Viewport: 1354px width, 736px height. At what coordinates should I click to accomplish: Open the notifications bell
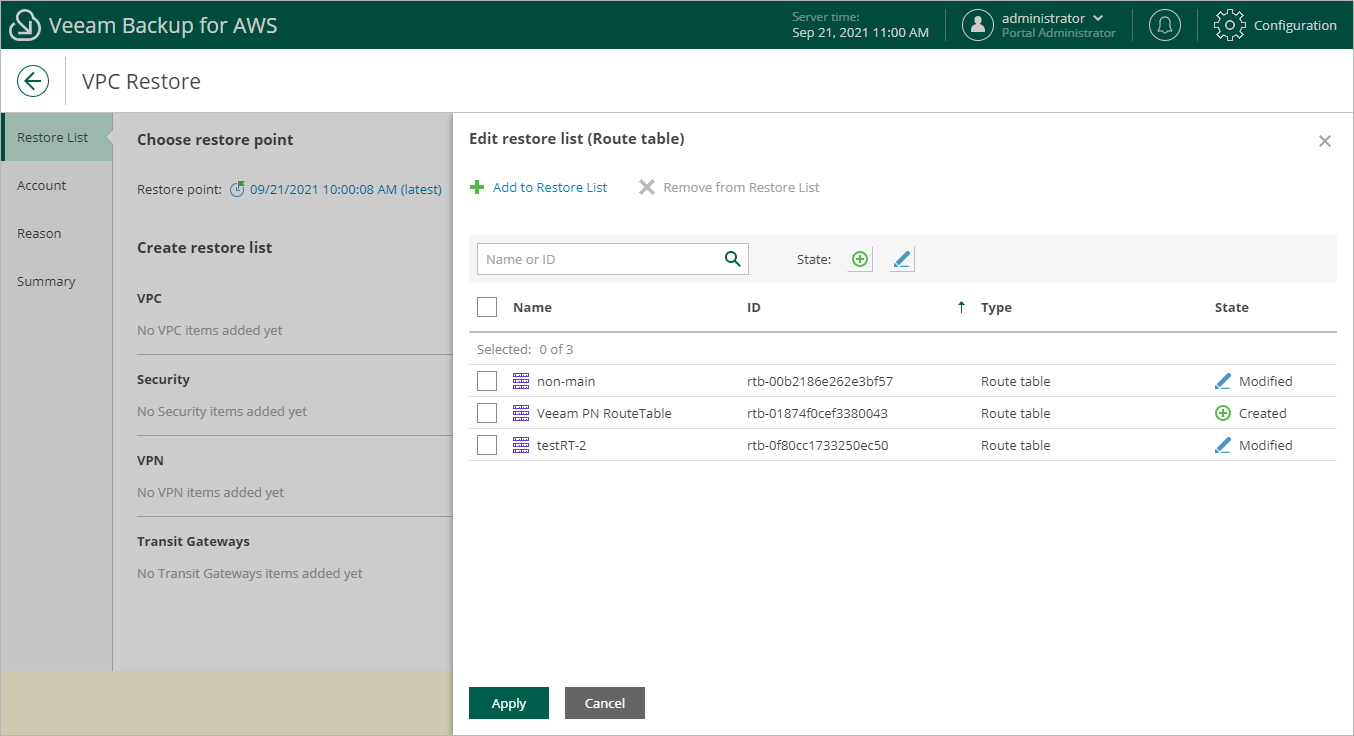(1164, 24)
